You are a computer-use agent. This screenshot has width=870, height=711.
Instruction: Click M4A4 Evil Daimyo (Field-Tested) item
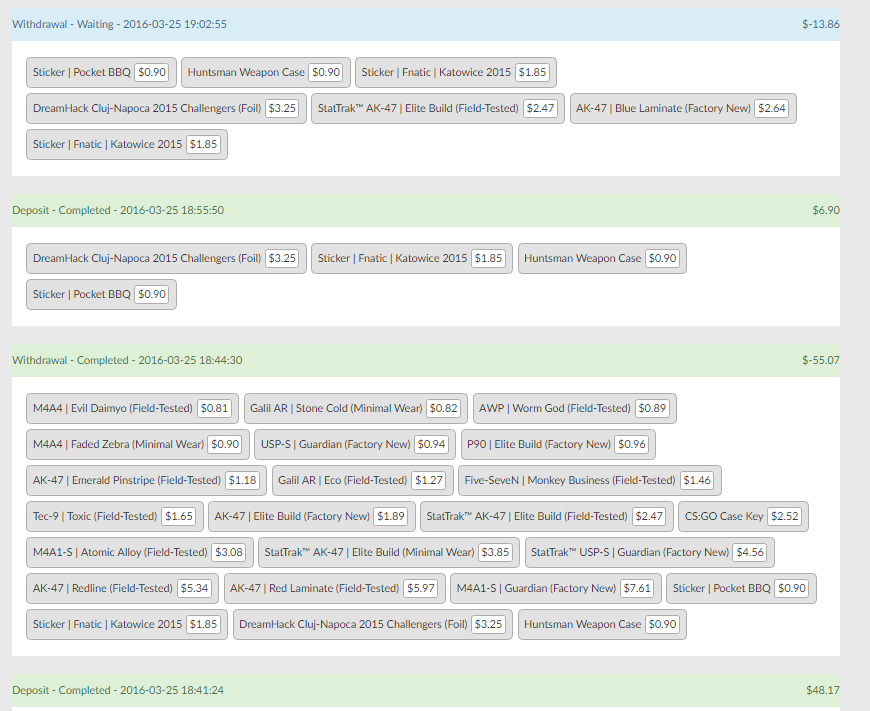click(132, 408)
